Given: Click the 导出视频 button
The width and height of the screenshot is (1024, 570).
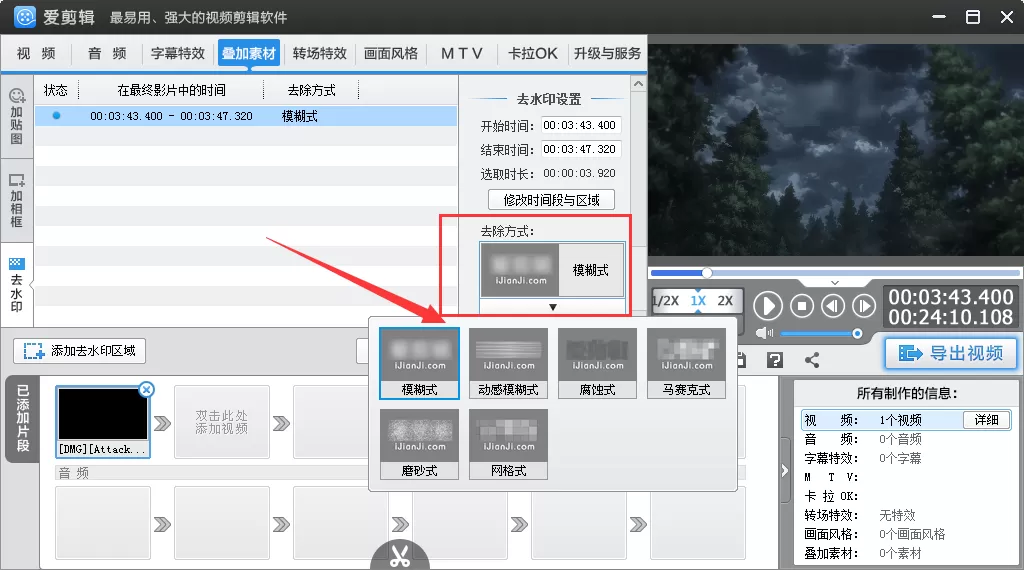Looking at the screenshot, I should [951, 353].
